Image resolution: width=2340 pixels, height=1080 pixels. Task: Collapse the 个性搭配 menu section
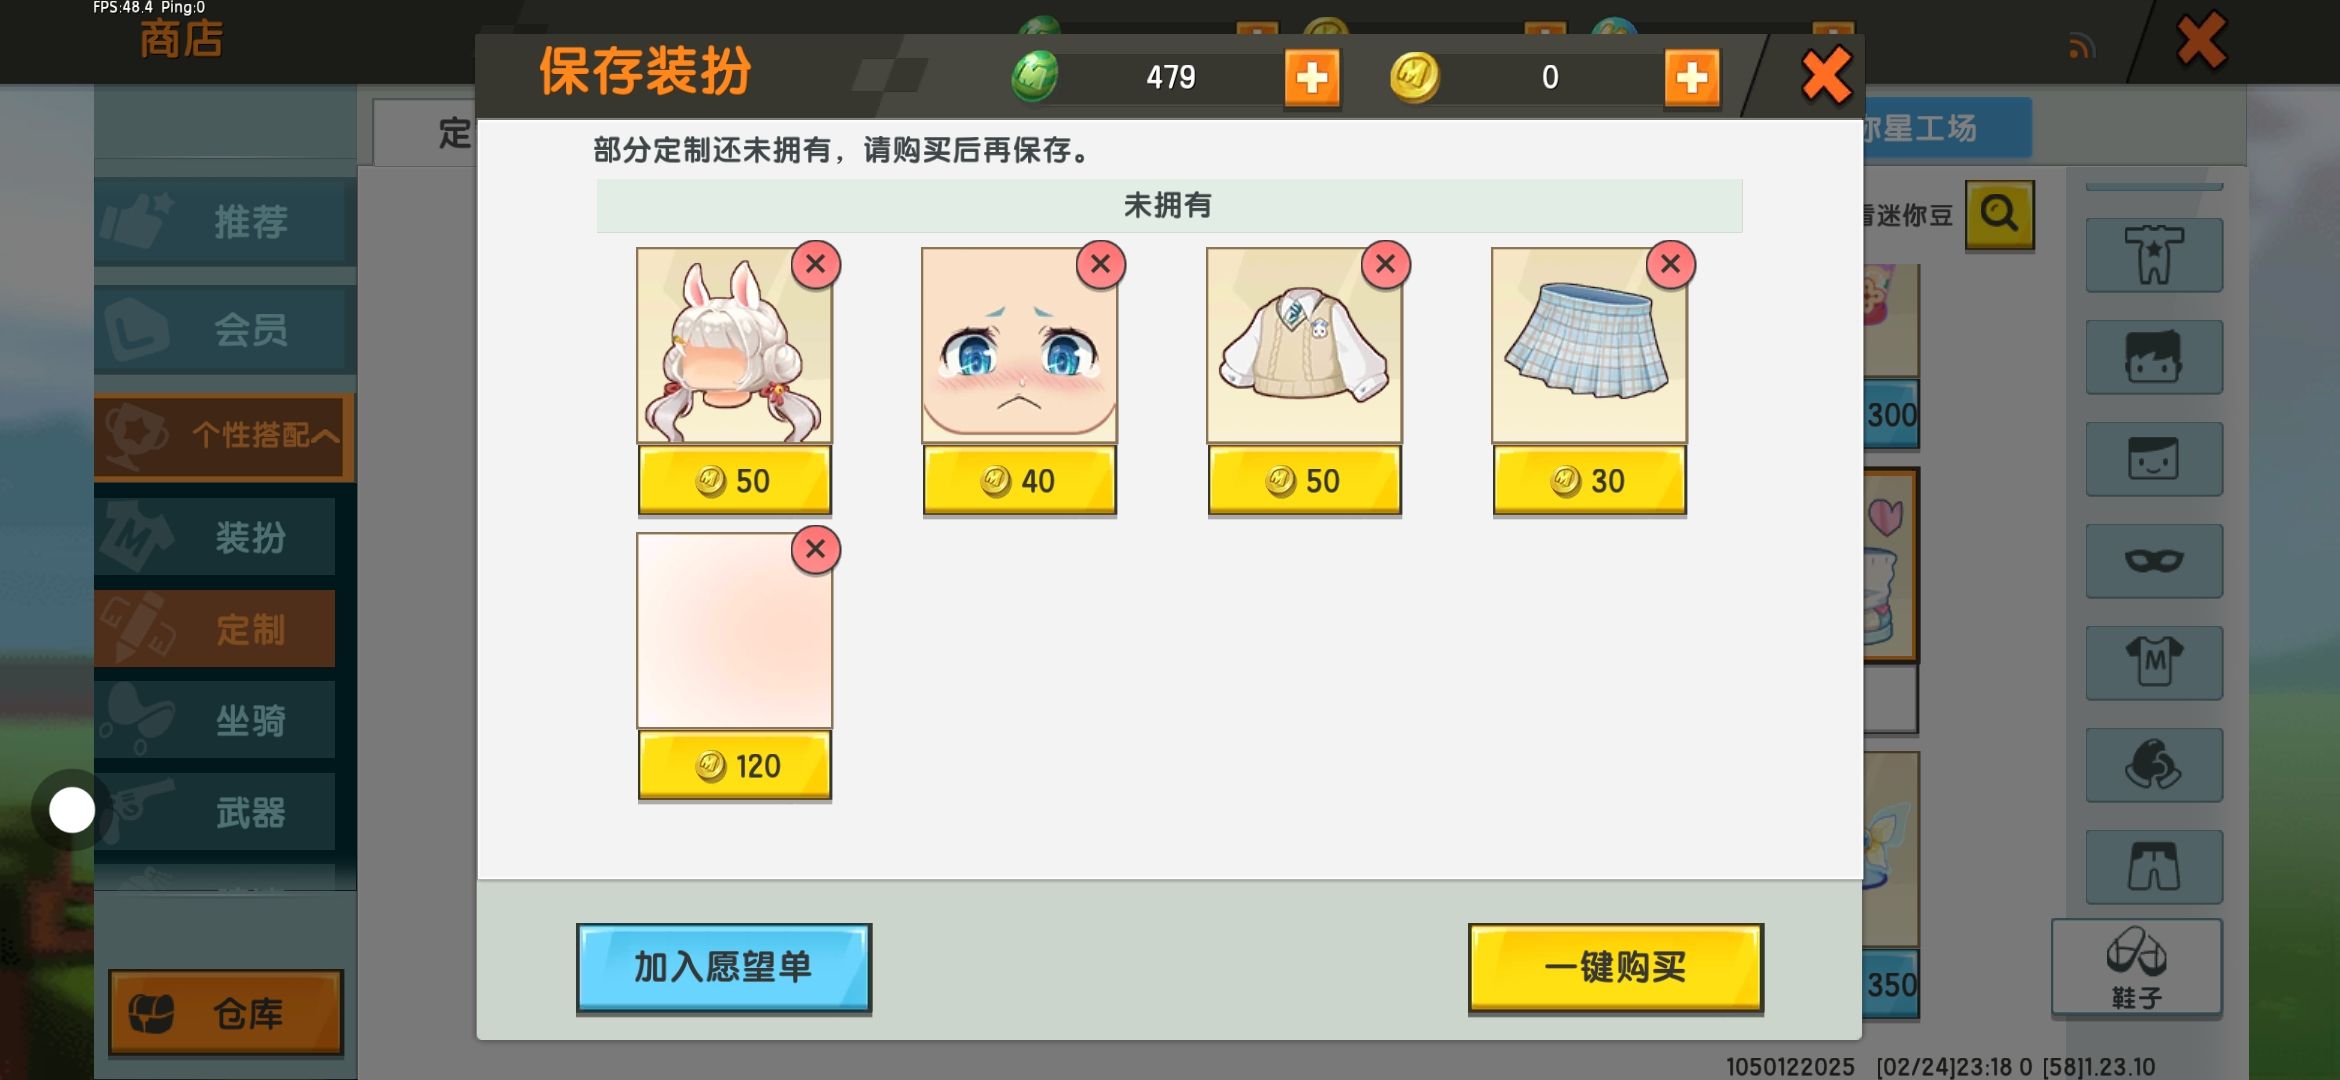pos(224,436)
